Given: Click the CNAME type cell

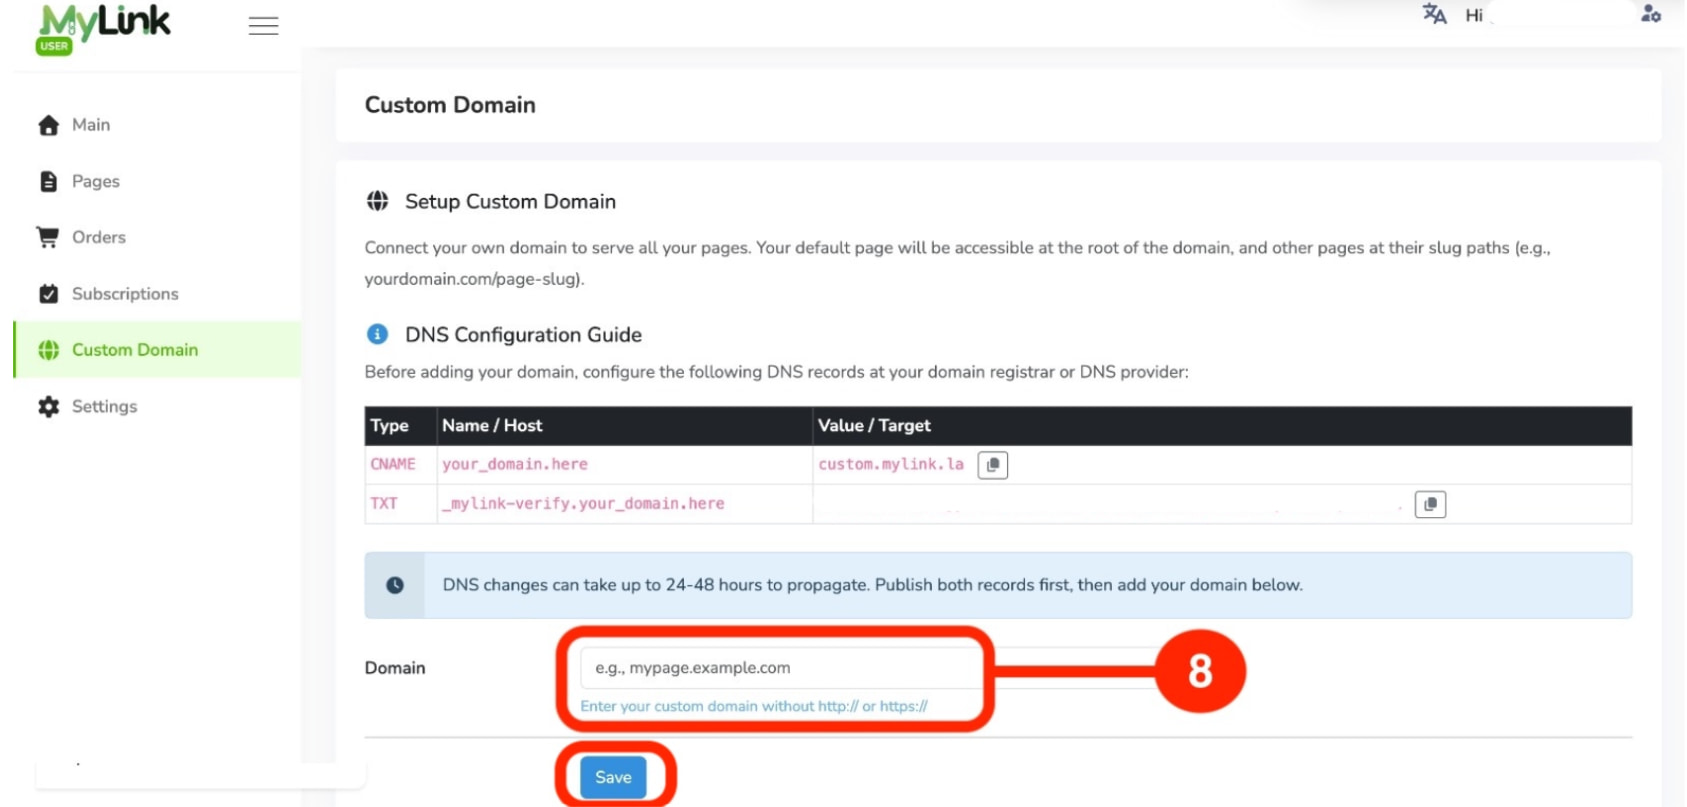Looking at the screenshot, I should tap(400, 465).
